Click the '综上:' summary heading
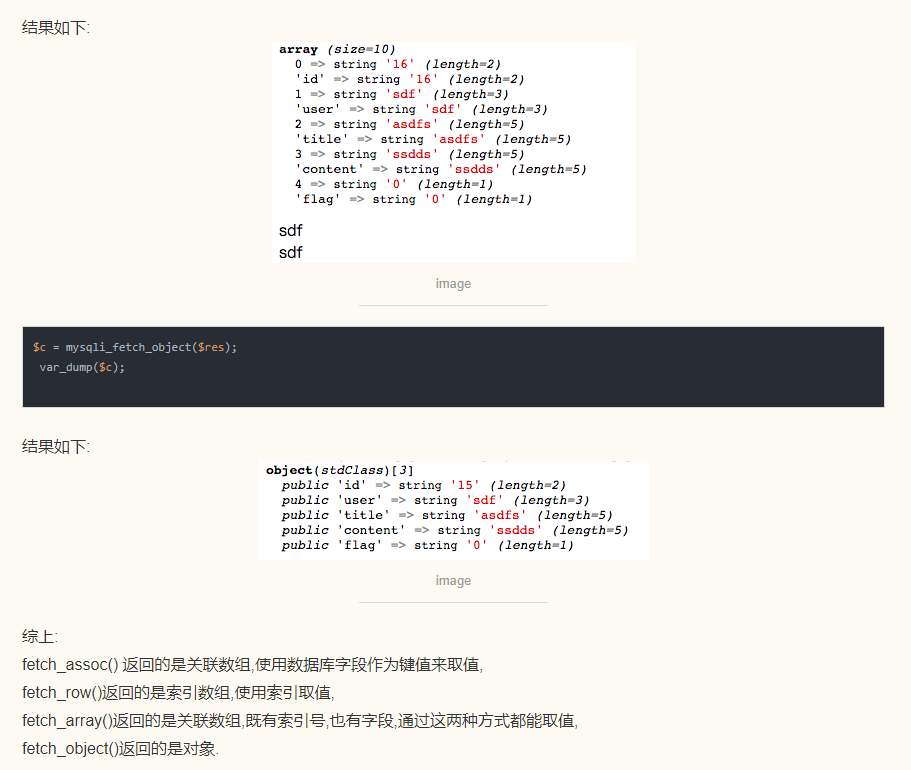Image resolution: width=911 pixels, height=770 pixels. point(40,636)
